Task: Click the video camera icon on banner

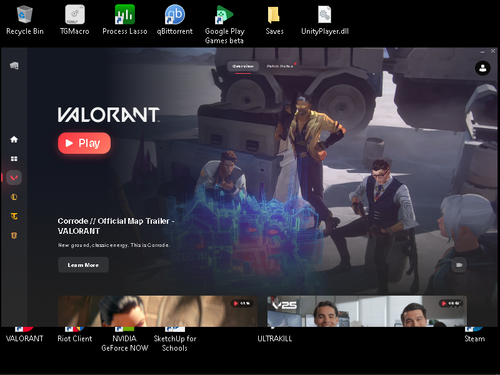Action: click(459, 265)
